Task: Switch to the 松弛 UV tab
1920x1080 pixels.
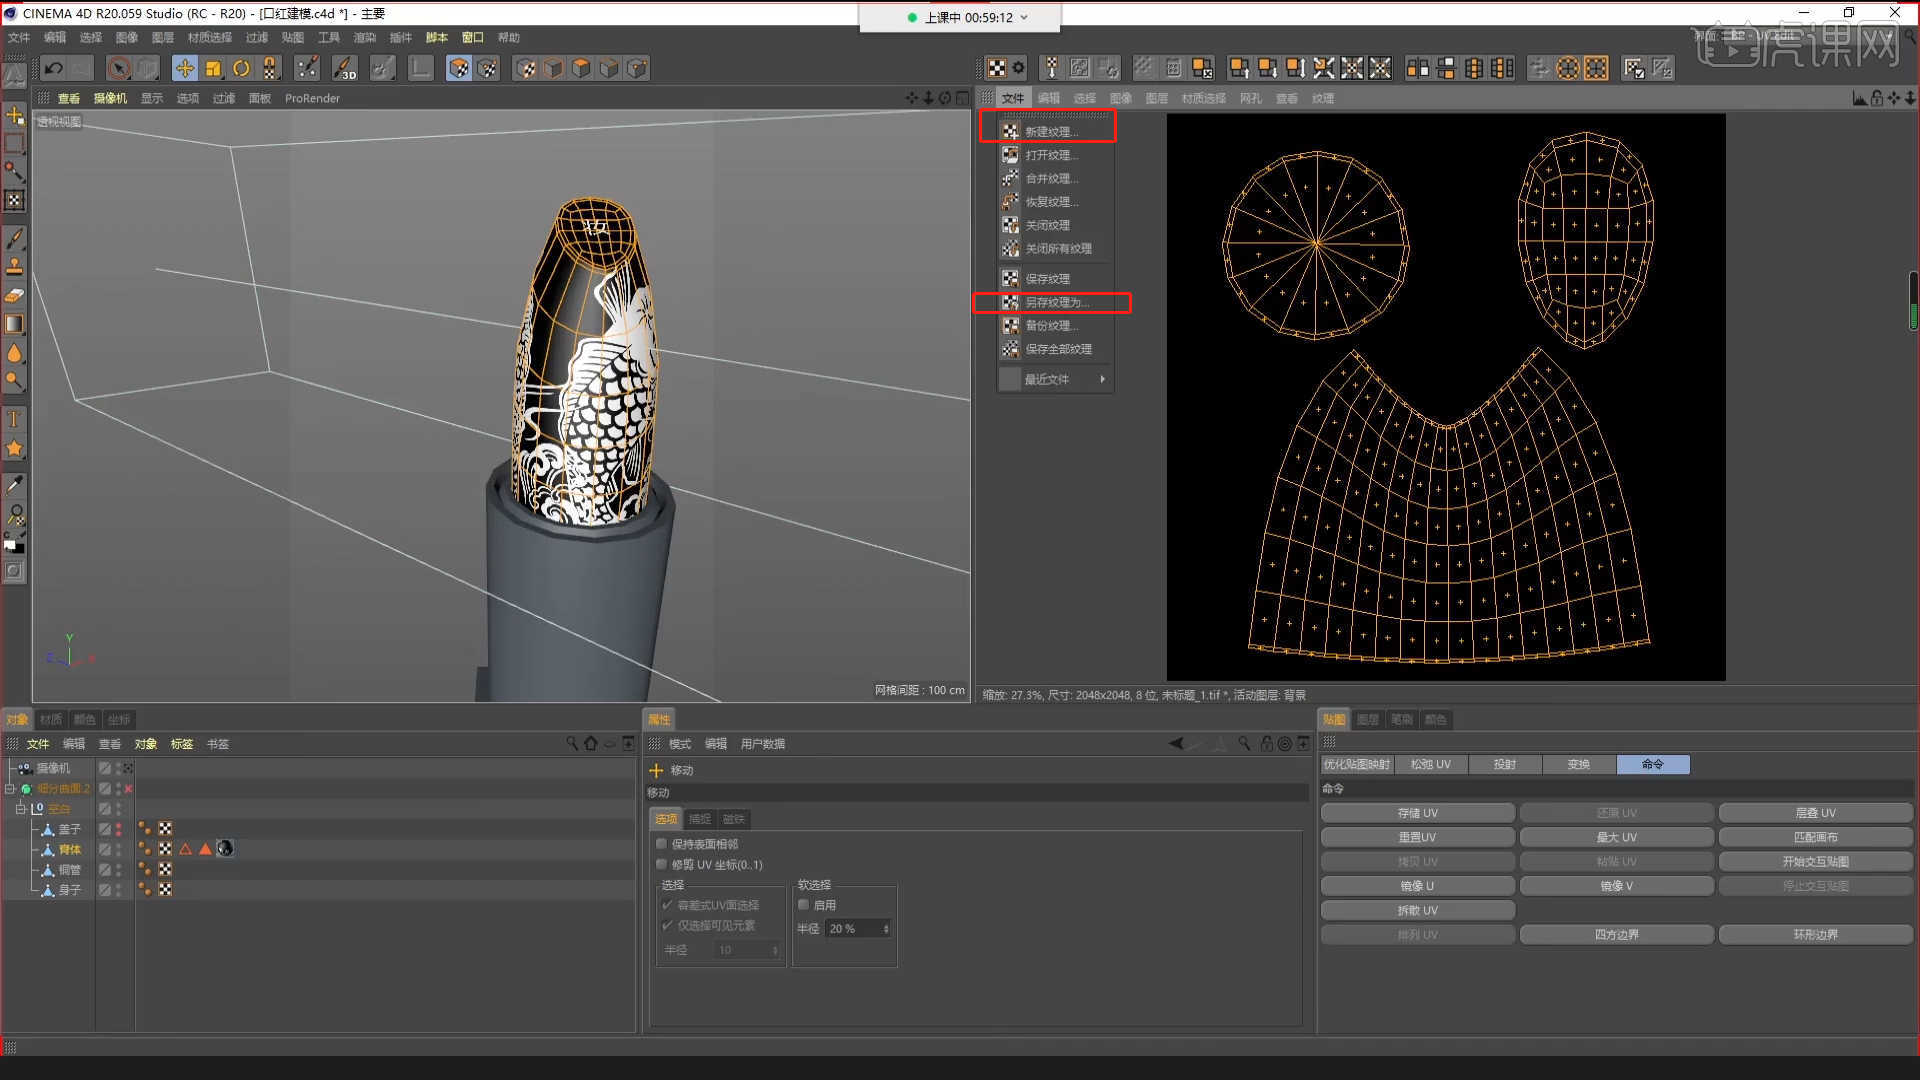Action: coord(1430,764)
